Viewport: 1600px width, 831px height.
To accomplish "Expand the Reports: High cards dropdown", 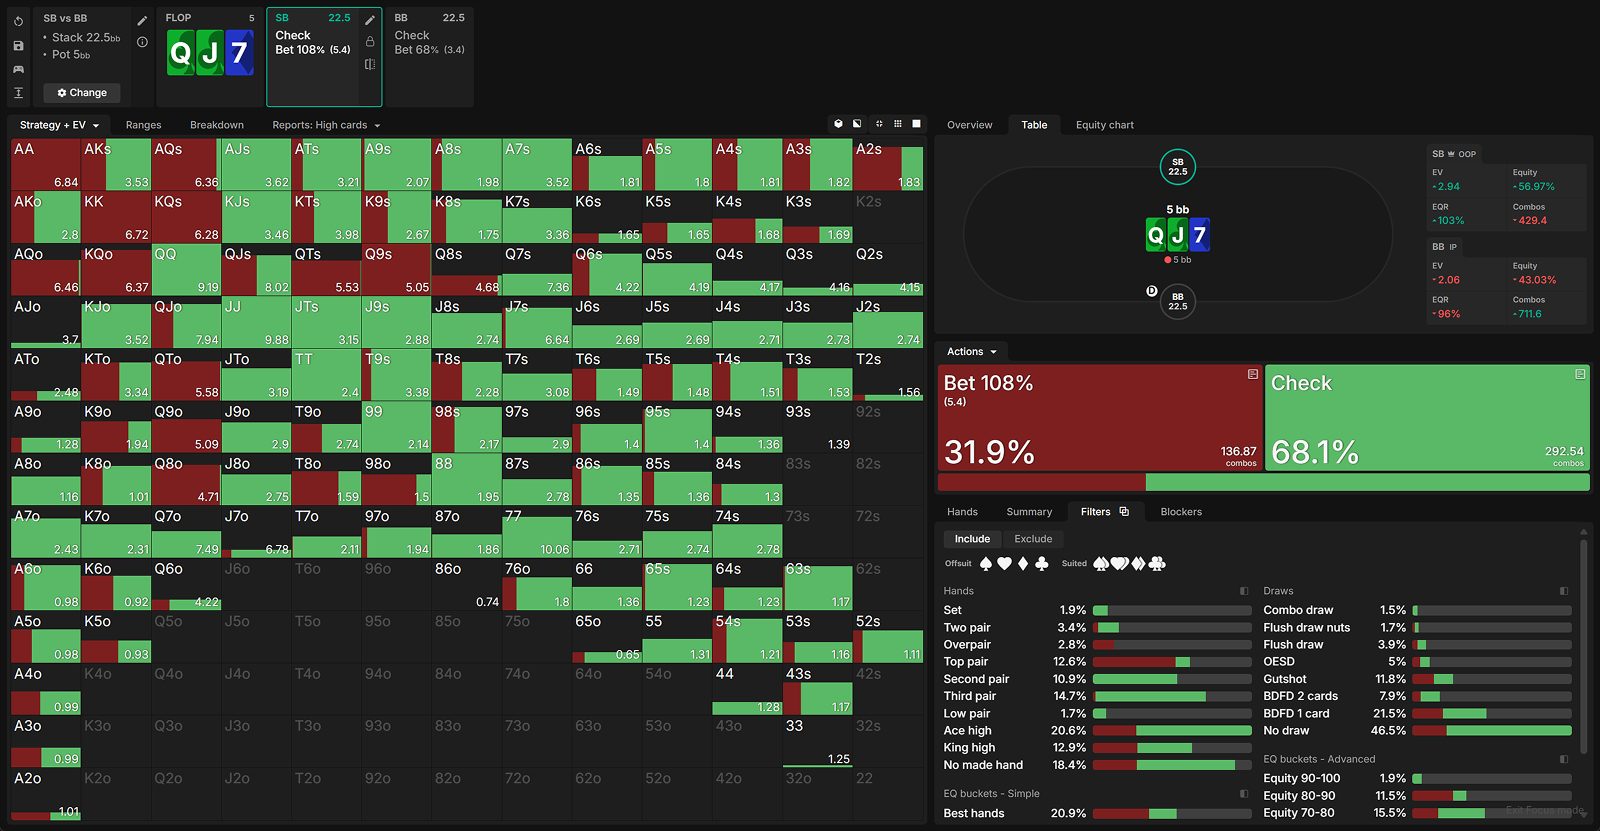I will click(x=326, y=125).
